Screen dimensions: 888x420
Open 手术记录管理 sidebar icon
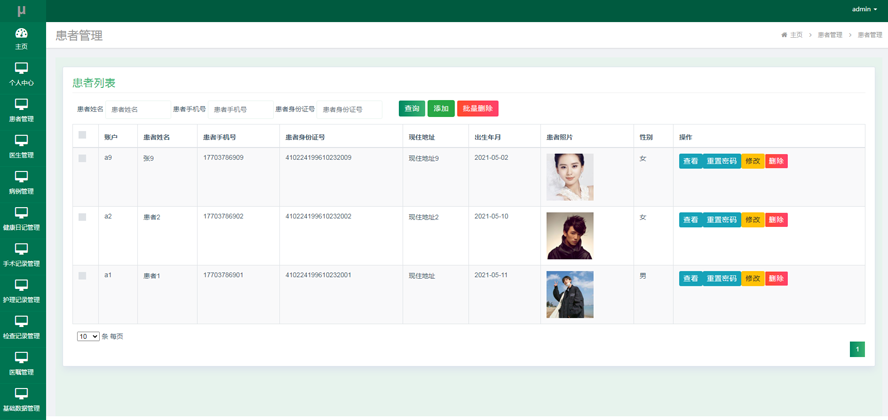point(21,249)
